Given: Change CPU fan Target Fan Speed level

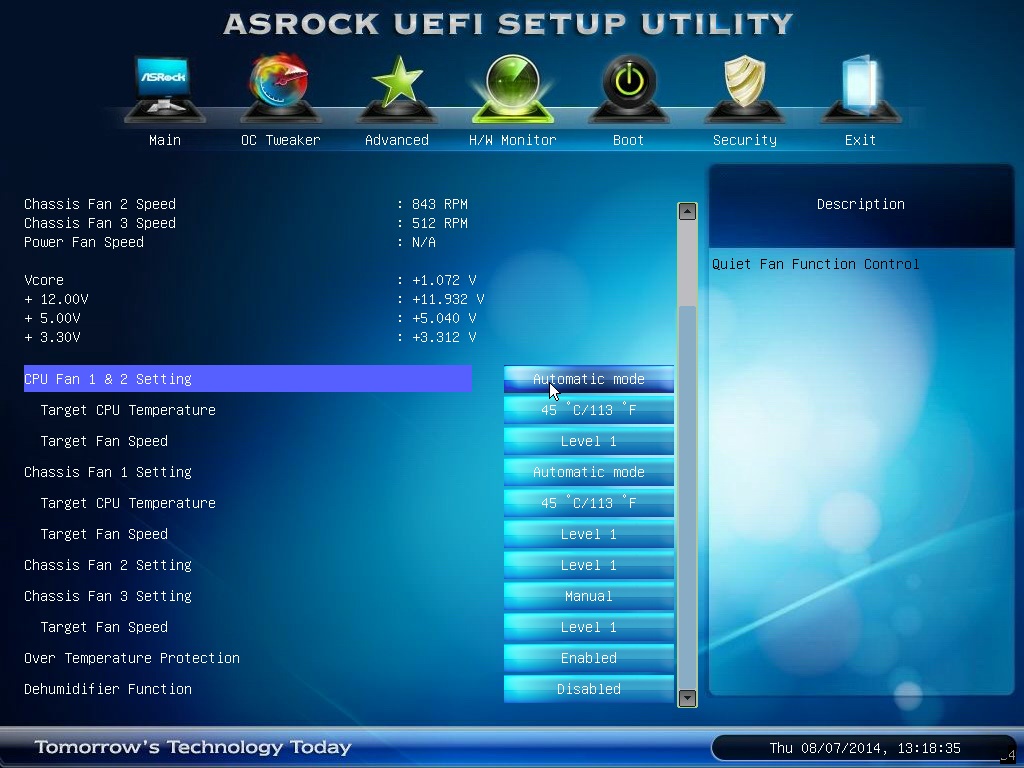Looking at the screenshot, I should click(588, 441).
